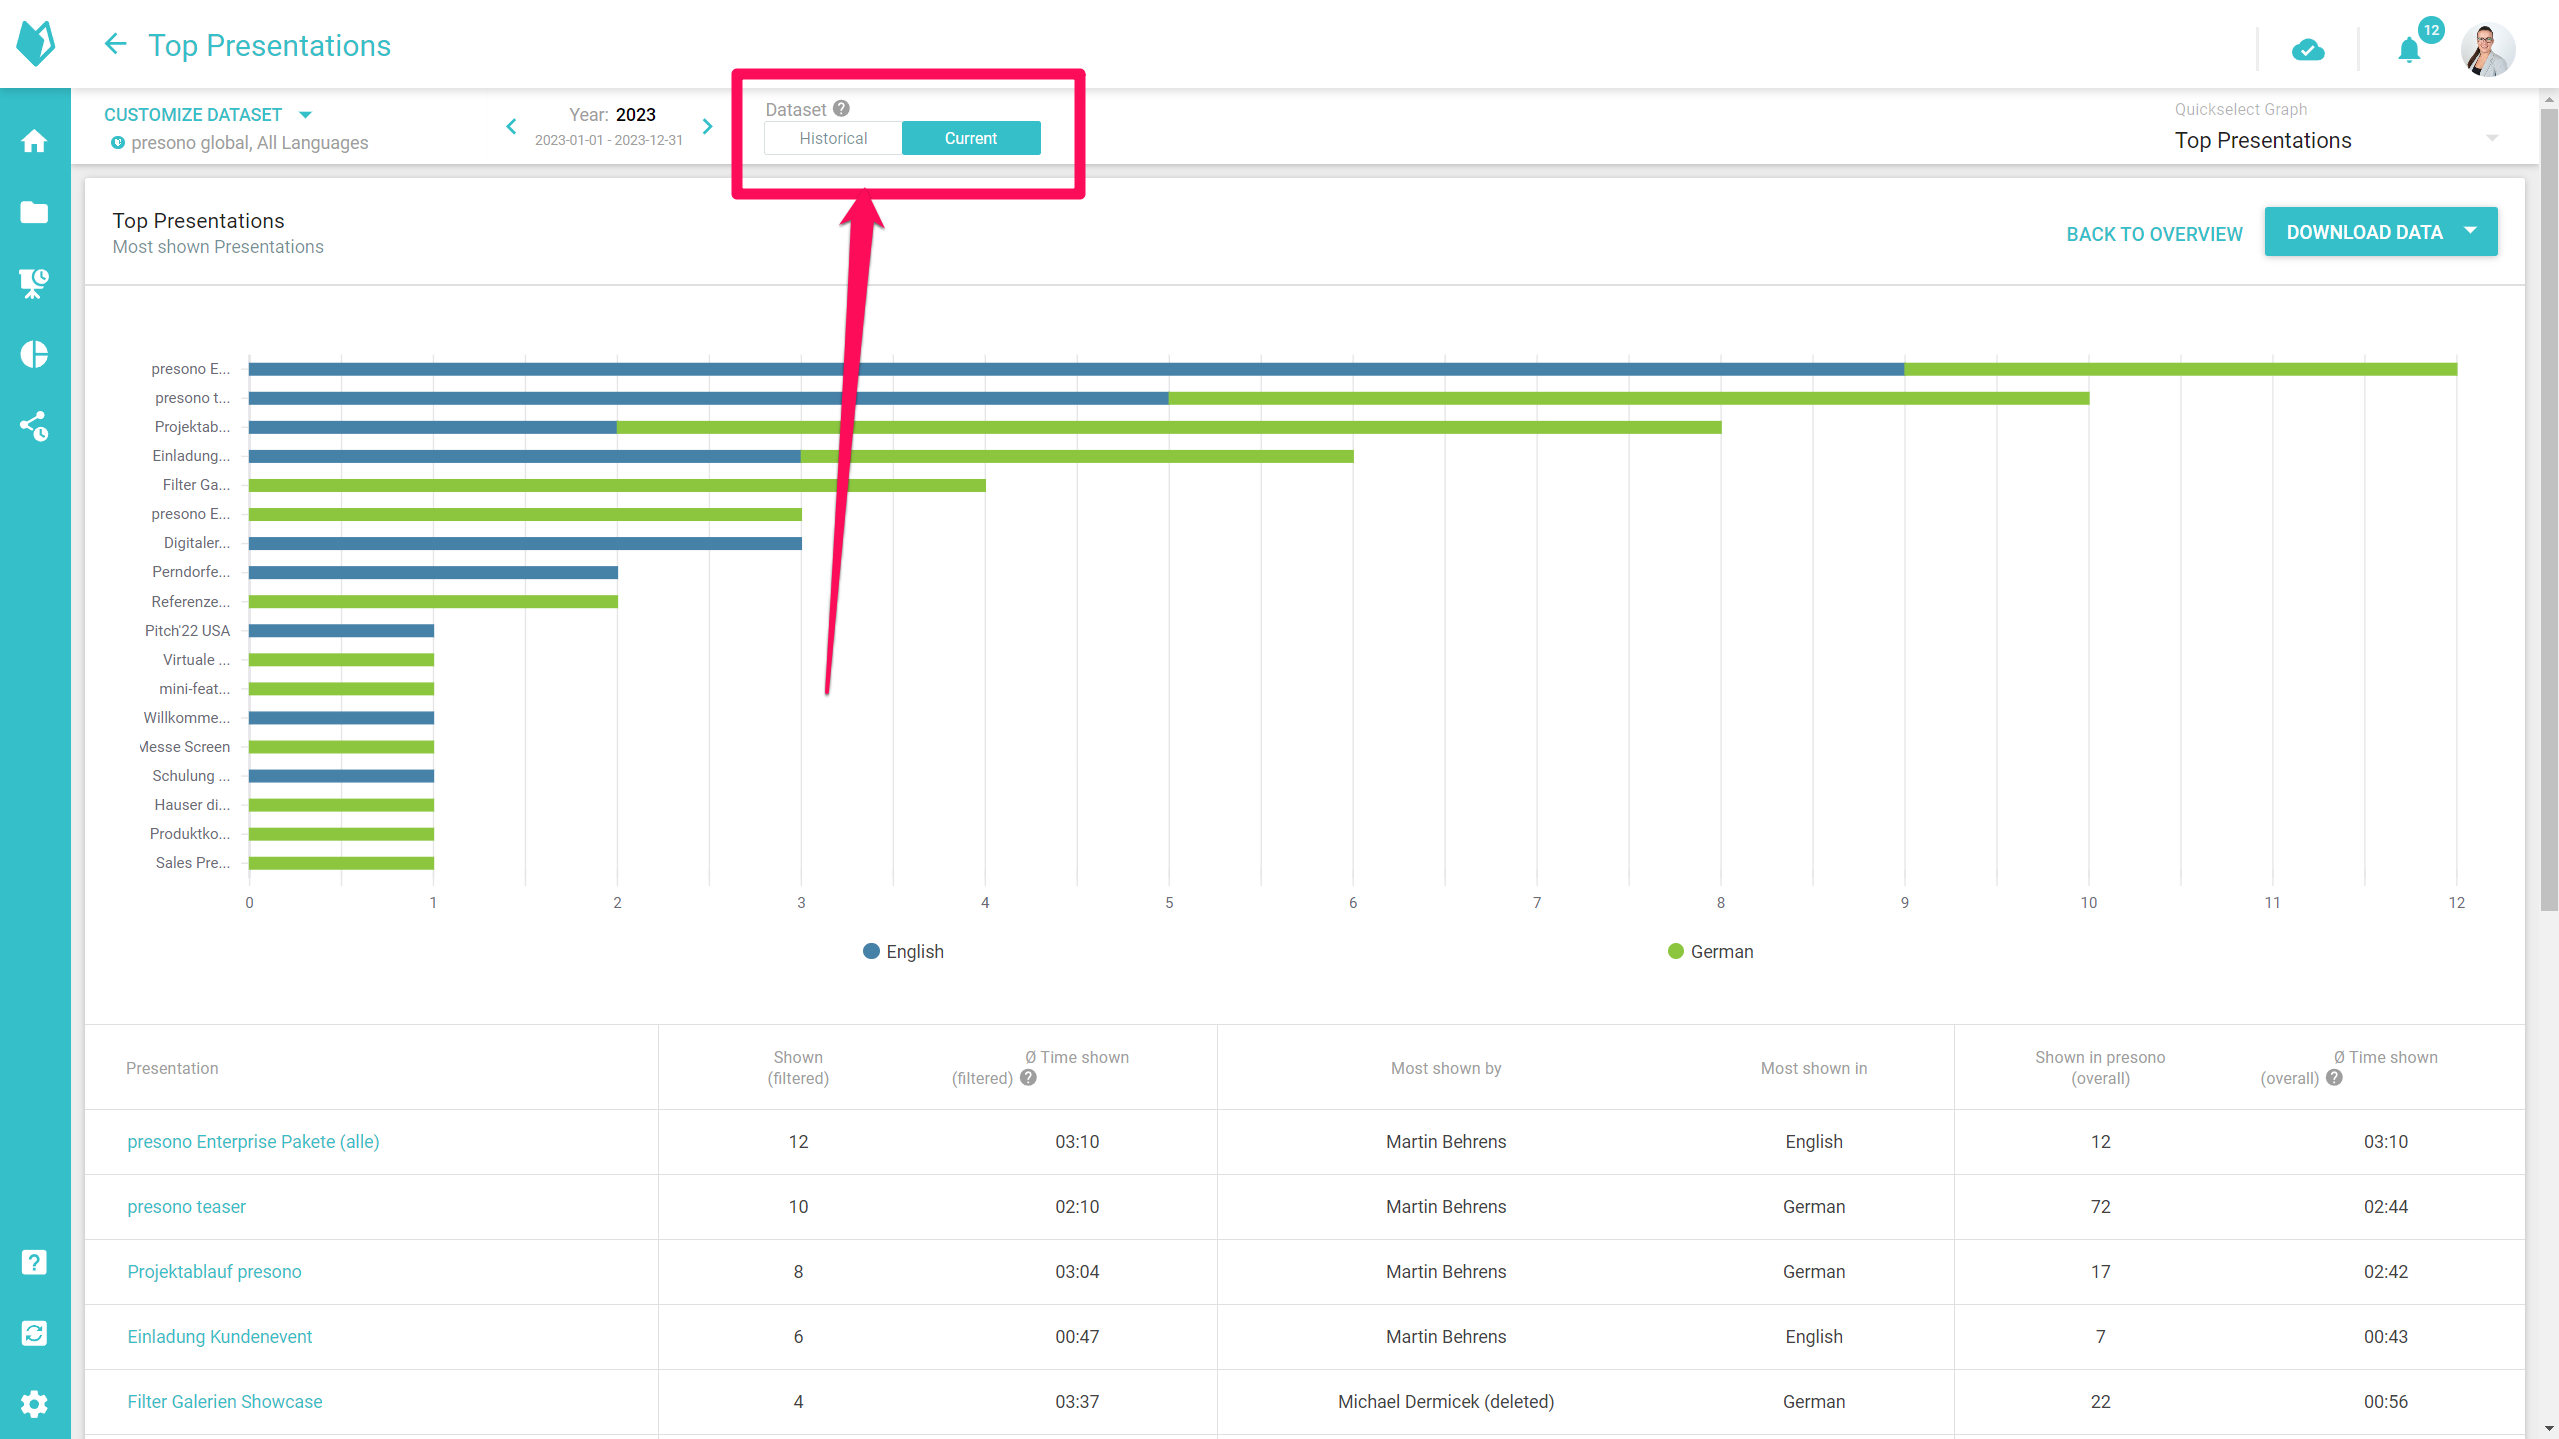
Task: Select the Current dataset option
Action: (971, 138)
